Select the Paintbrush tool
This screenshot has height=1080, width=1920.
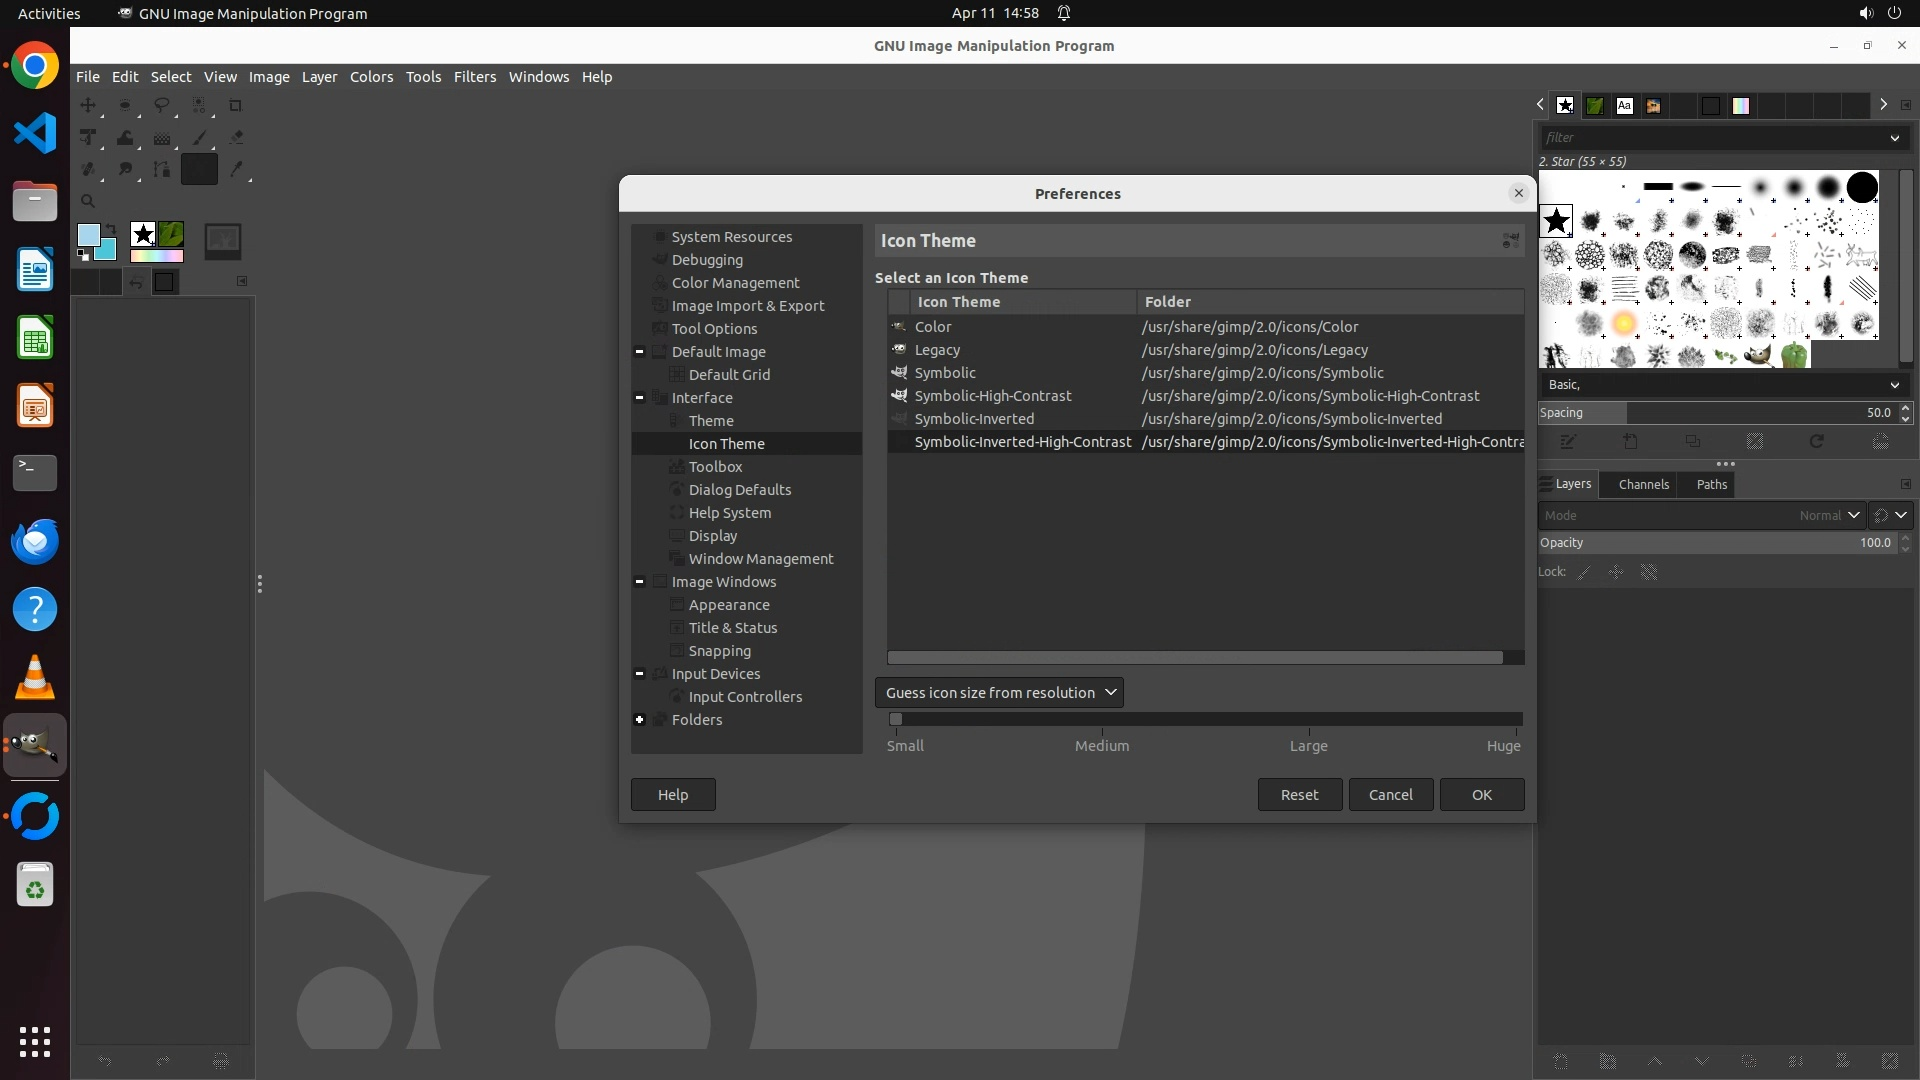point(199,138)
